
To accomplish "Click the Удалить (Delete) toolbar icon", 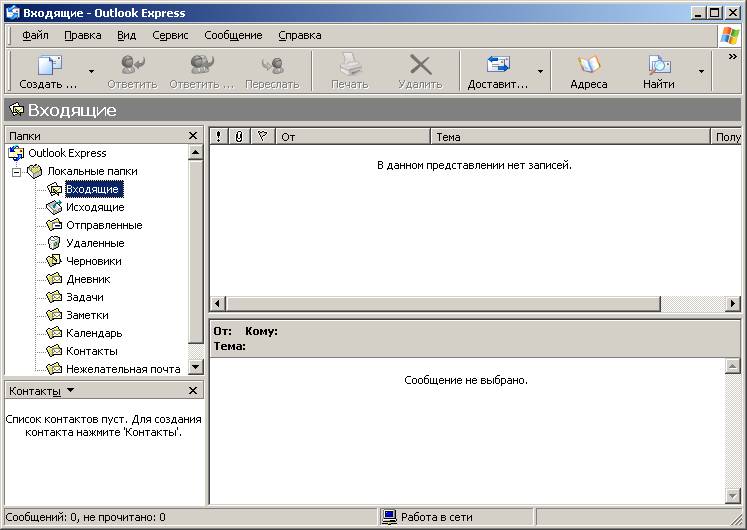I will 420,65.
